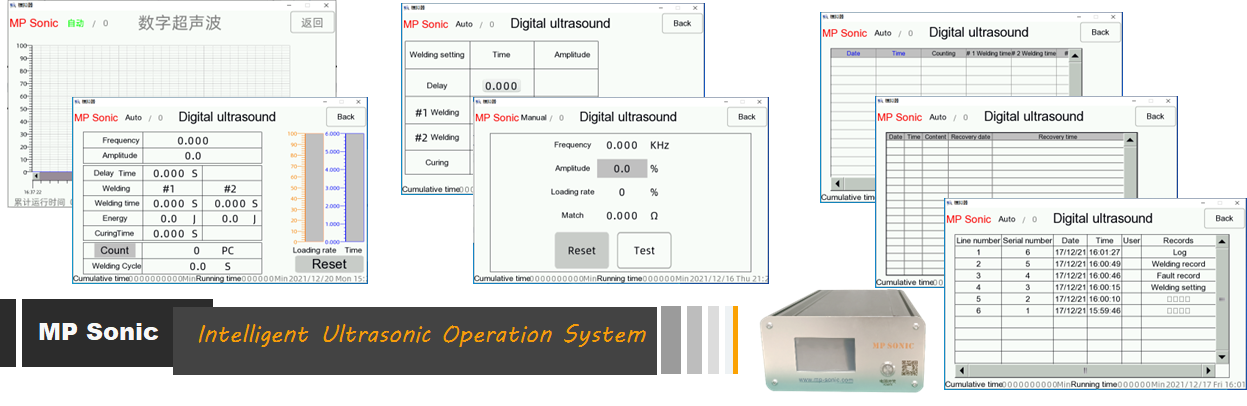Click the Manual mode label
The width and height of the screenshot is (1247, 406).
pos(534,118)
